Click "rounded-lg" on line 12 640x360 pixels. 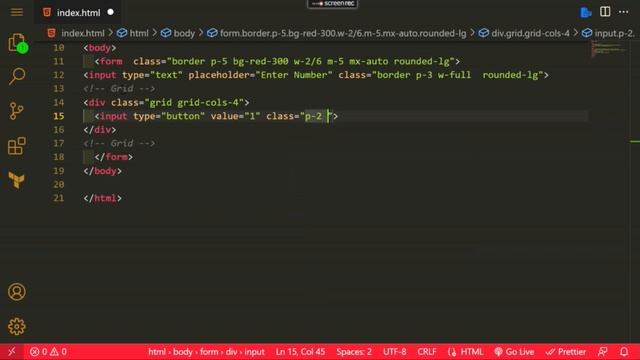tap(510, 75)
